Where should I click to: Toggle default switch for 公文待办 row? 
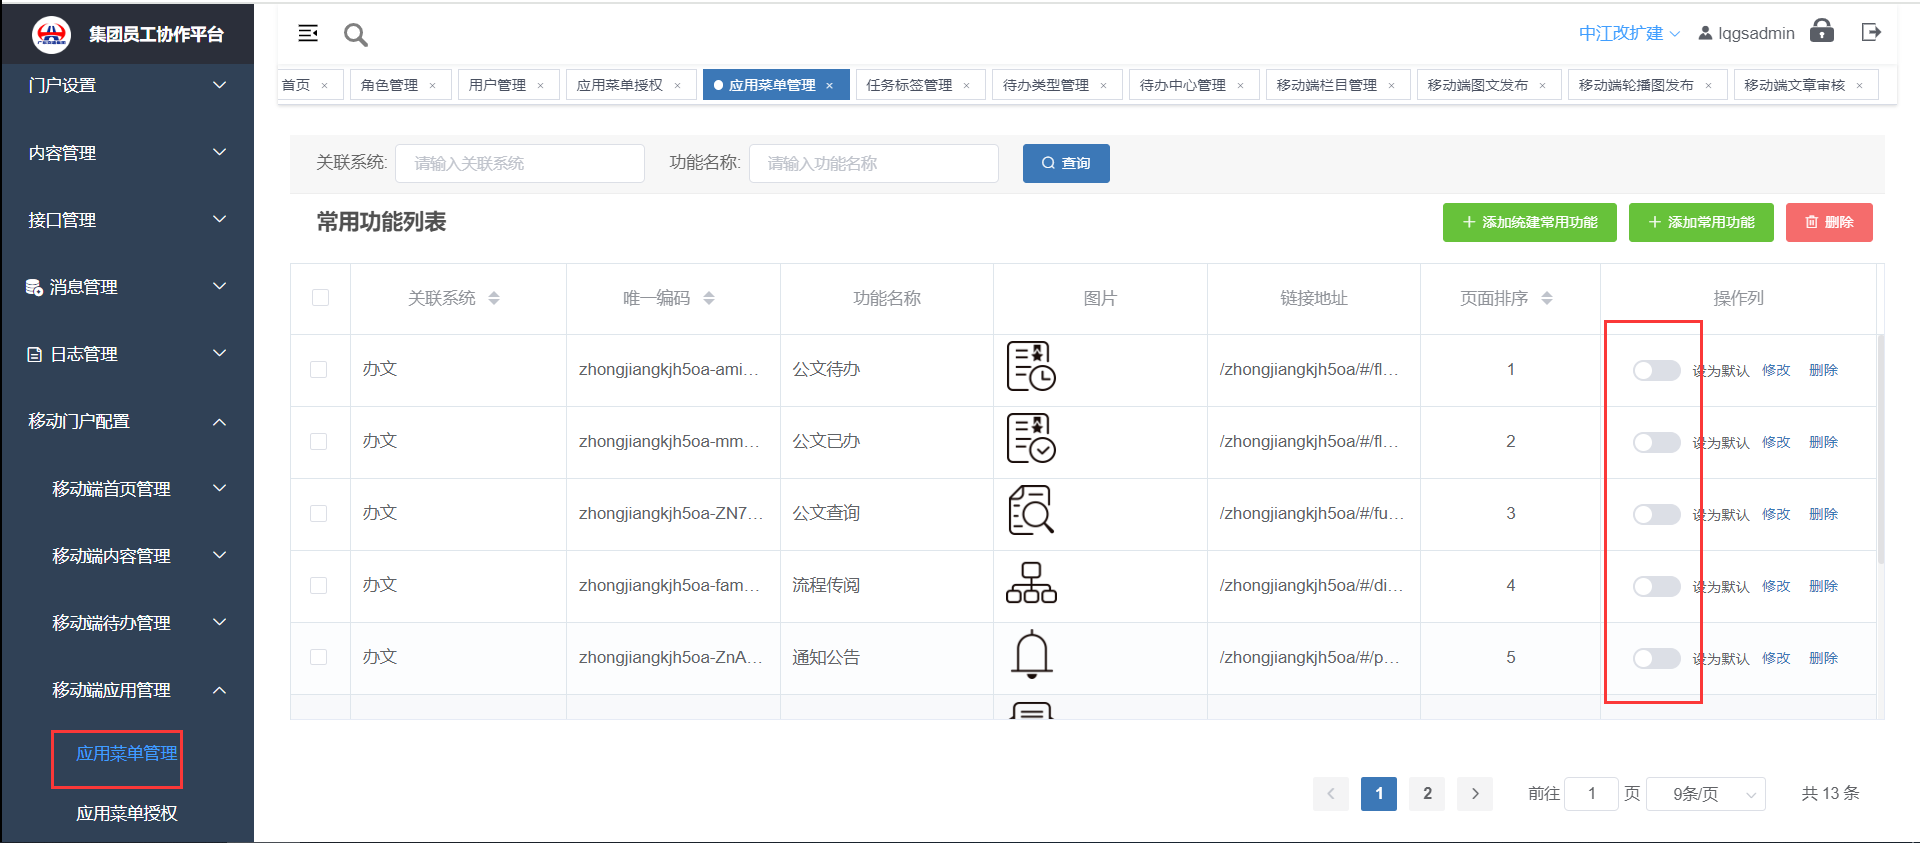[1656, 371]
